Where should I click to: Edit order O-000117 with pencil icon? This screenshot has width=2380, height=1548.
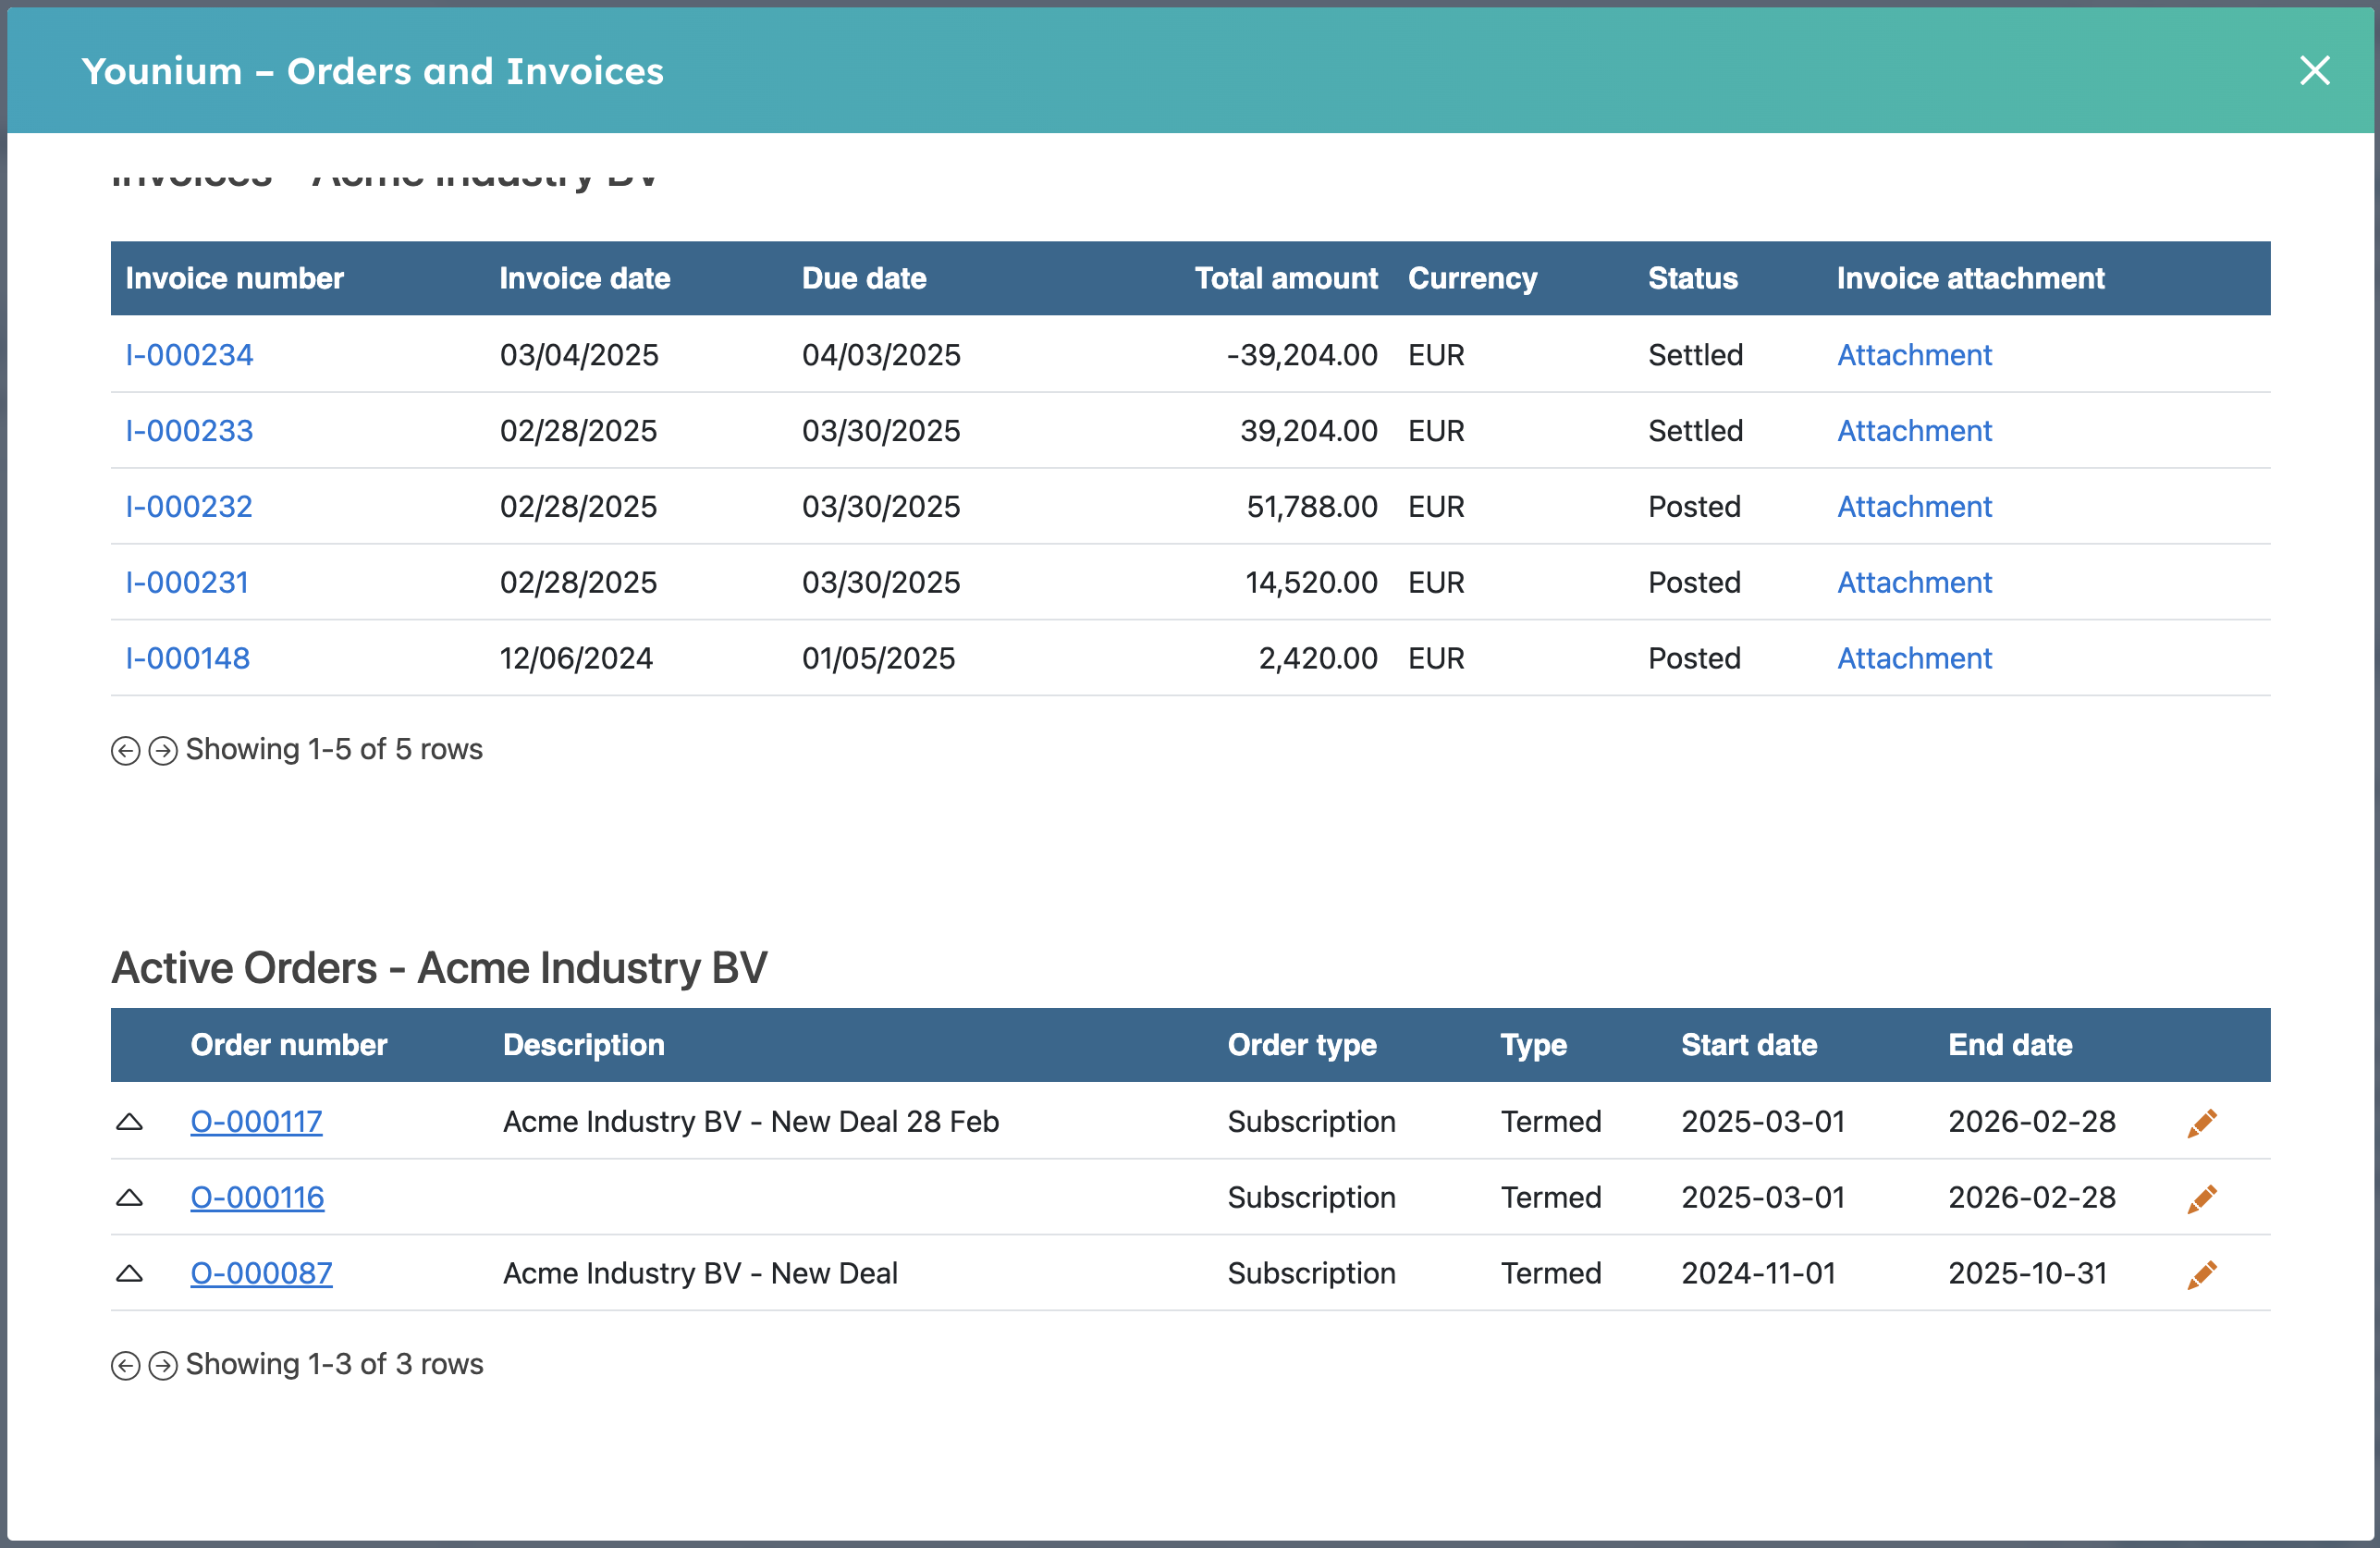[2202, 1123]
